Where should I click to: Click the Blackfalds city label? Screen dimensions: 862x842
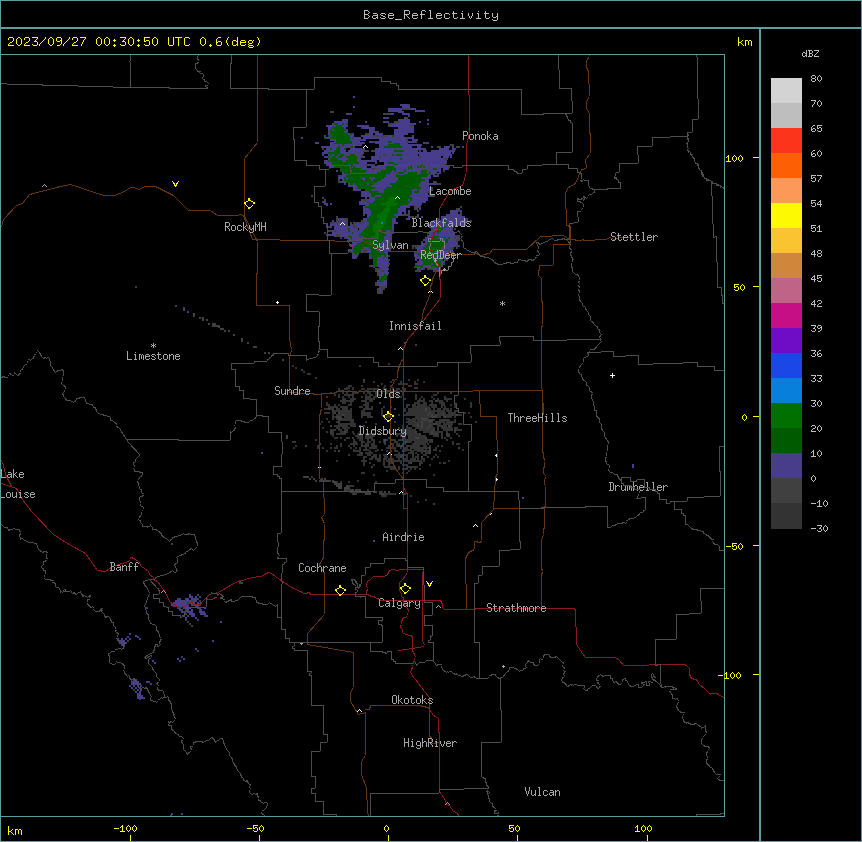[441, 223]
